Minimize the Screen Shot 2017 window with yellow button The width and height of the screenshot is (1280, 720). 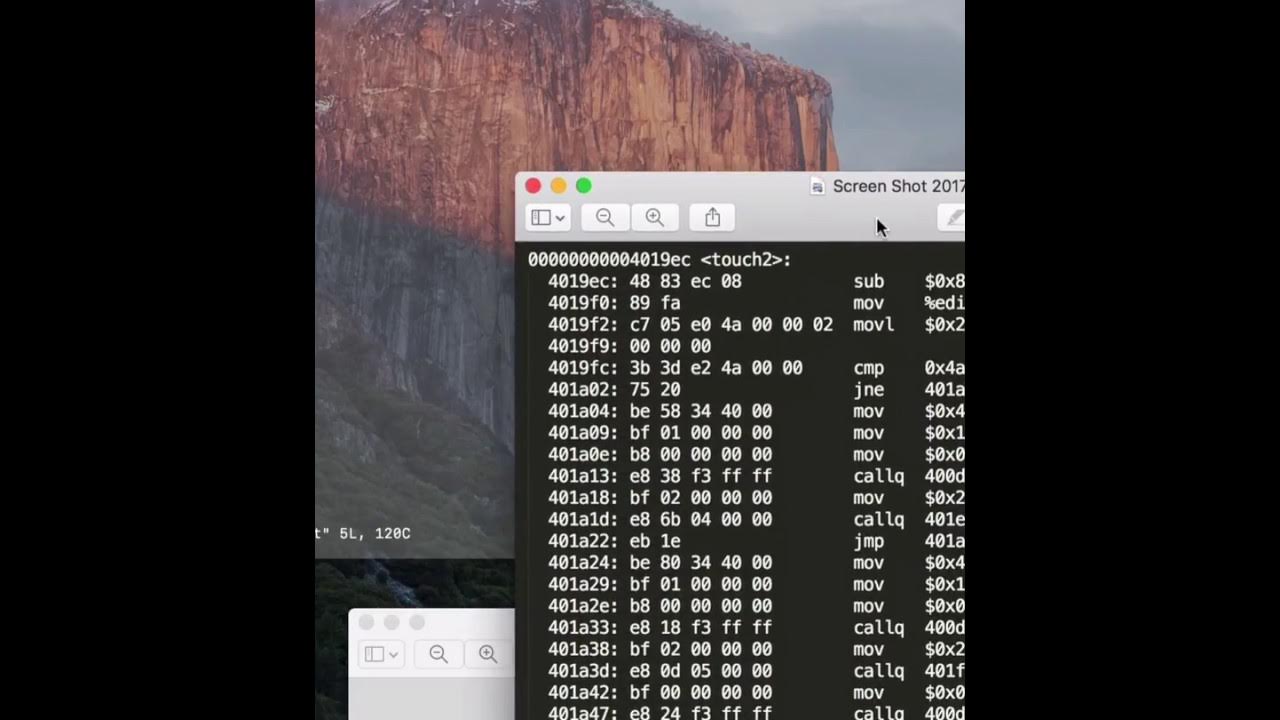point(558,186)
